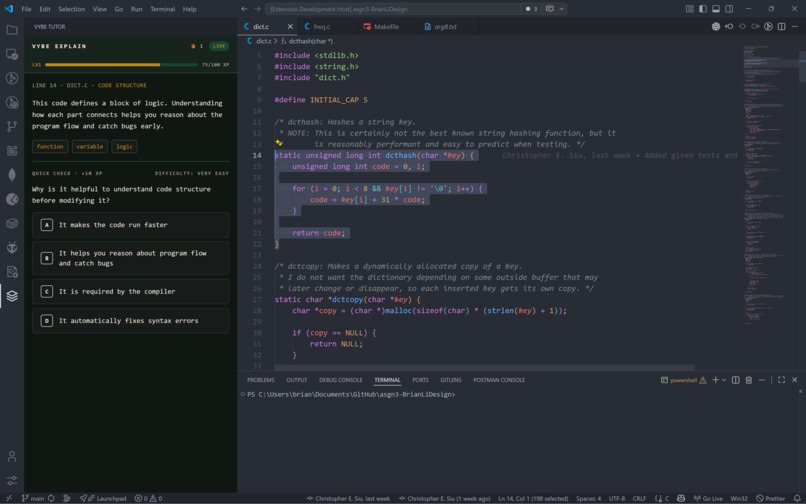Open the launch profile dropdown beside plus
The width and height of the screenshot is (806, 504).
coord(724,380)
